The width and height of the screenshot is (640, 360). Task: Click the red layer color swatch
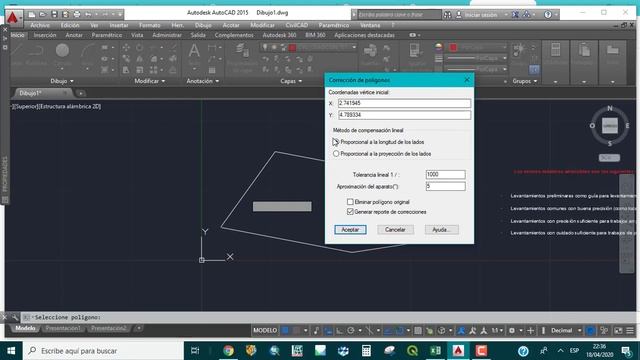(x=292, y=48)
